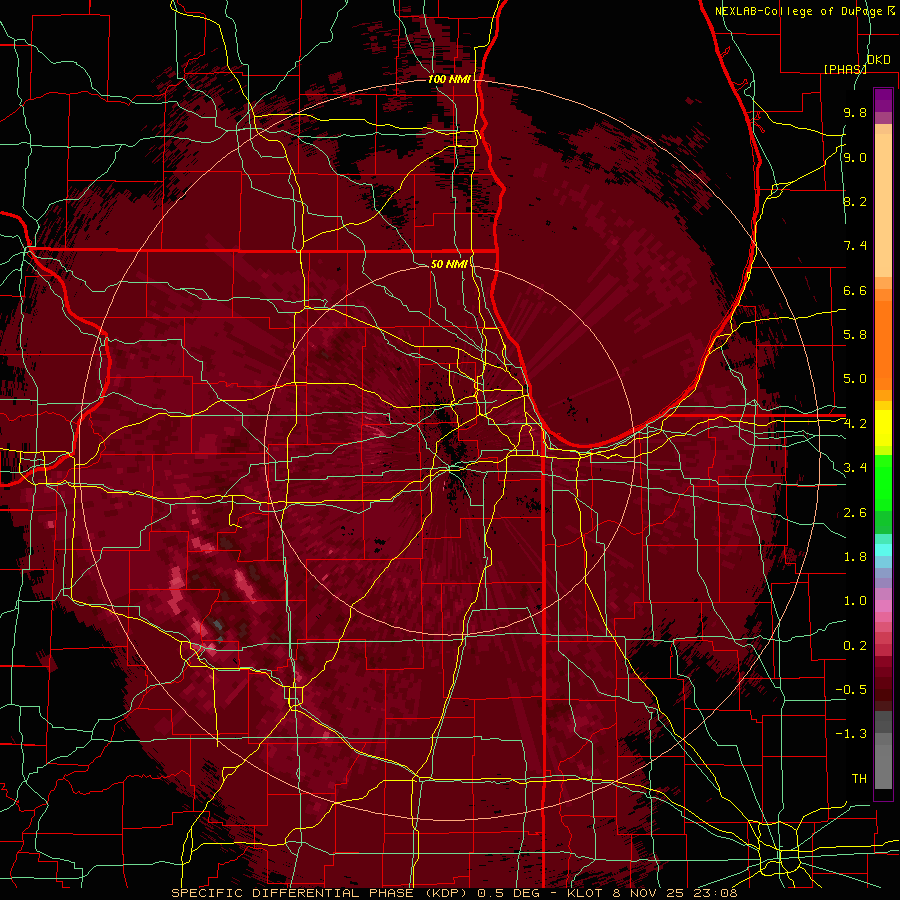Click the 50 NMI range ring label

click(449, 265)
